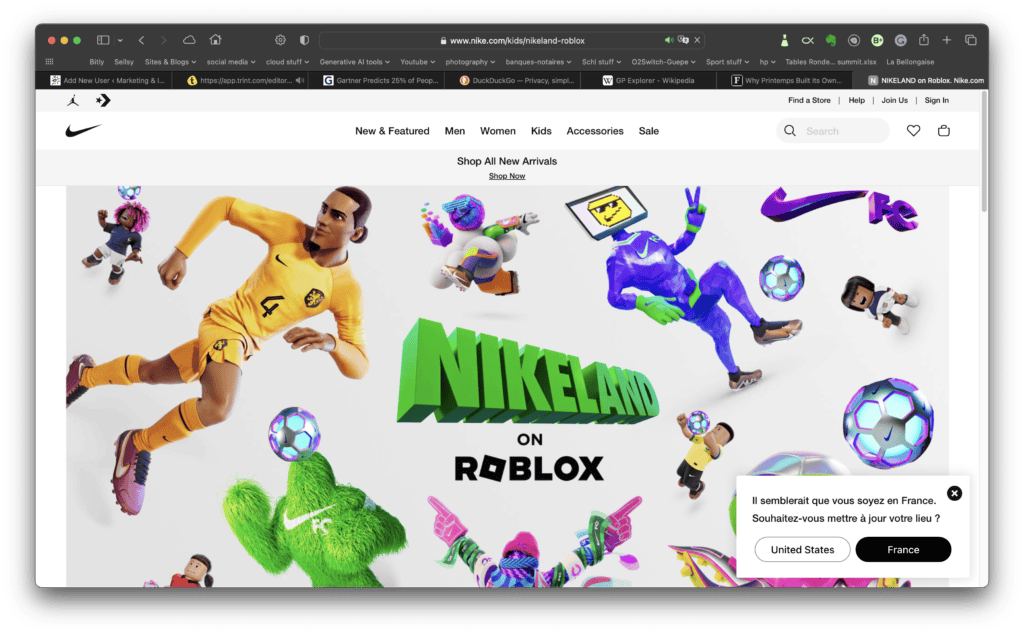Expand the Youtube bookmarks folder
Viewport: 1024px width, 634px height.
click(x=417, y=62)
